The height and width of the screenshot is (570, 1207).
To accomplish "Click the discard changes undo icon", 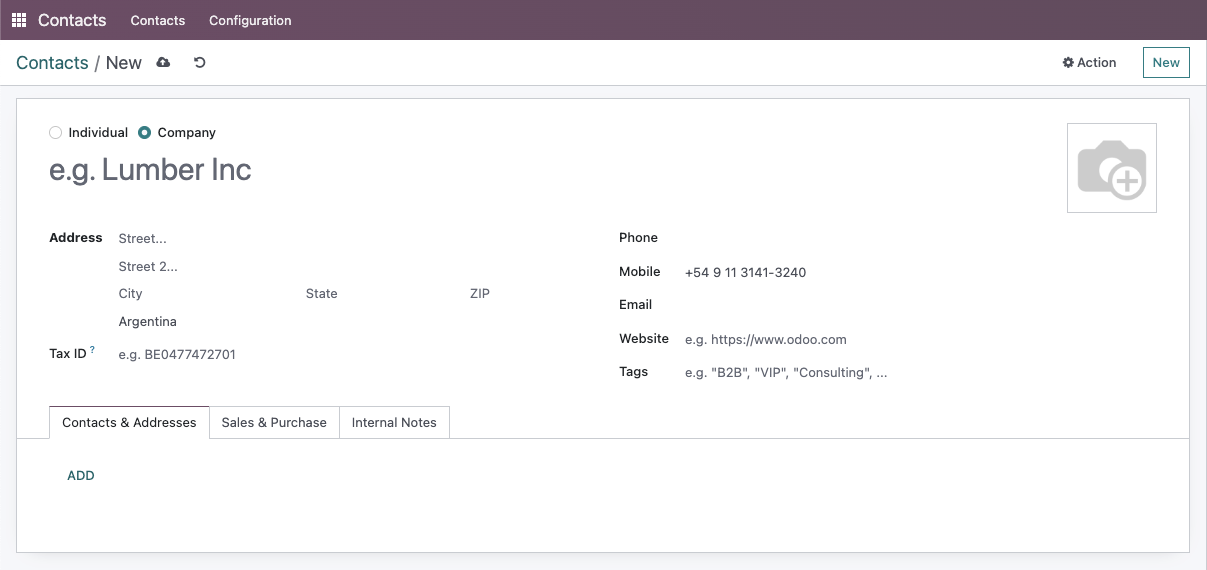I will 200,63.
